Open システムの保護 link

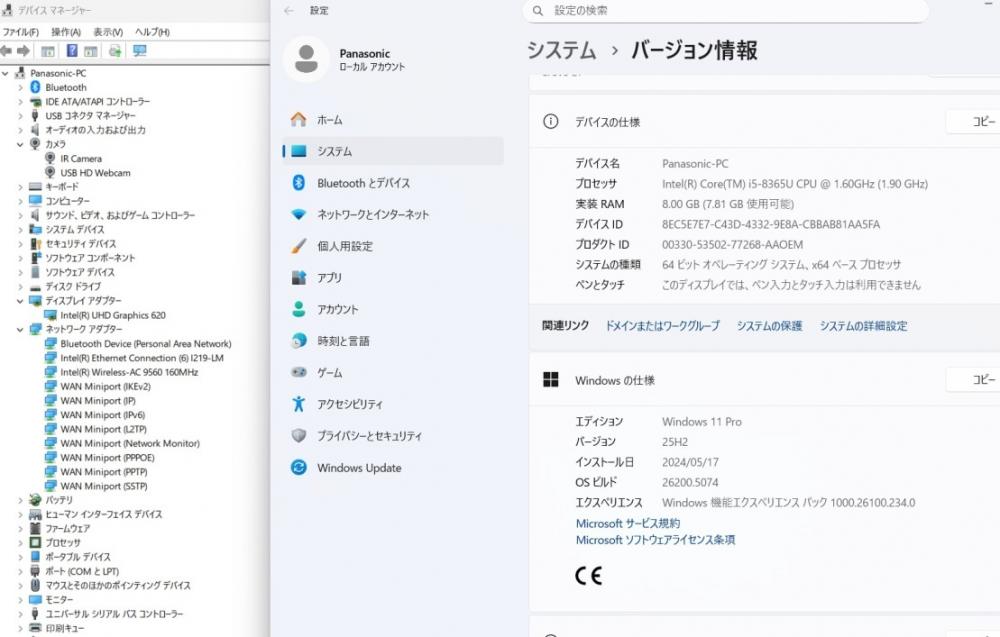769,326
